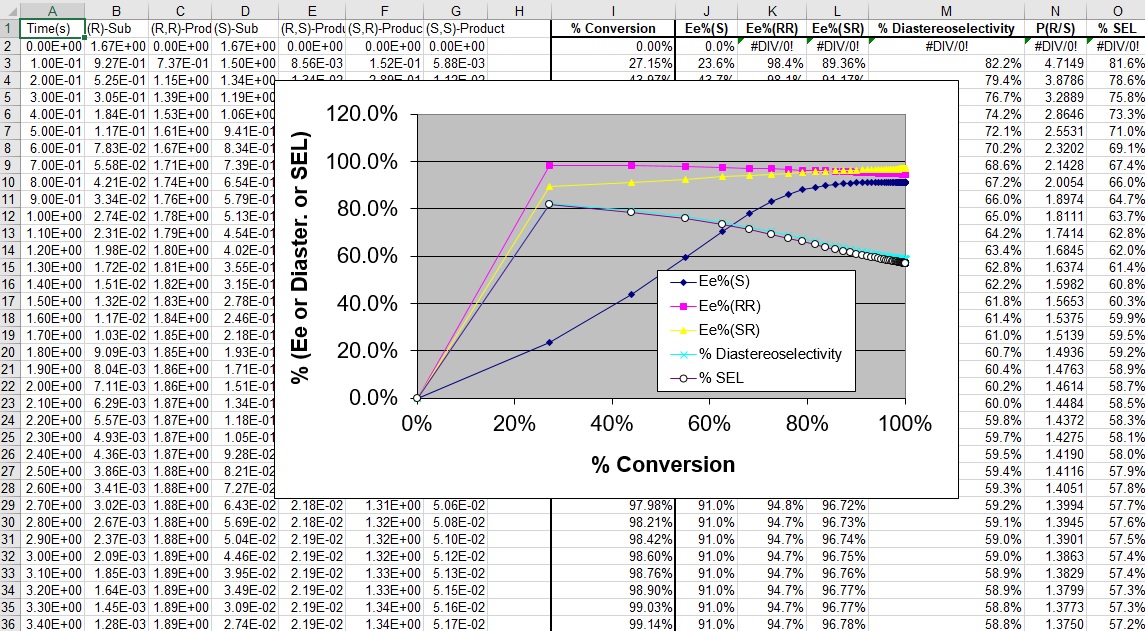The image size is (1145, 631).
Task: Select row 17 header
Action: click(x=10, y=302)
